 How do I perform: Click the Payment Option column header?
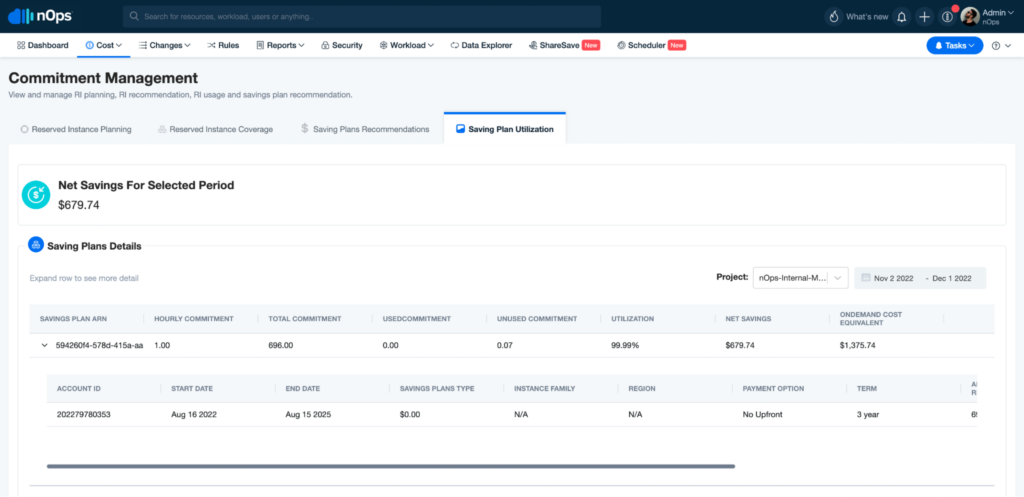point(773,389)
